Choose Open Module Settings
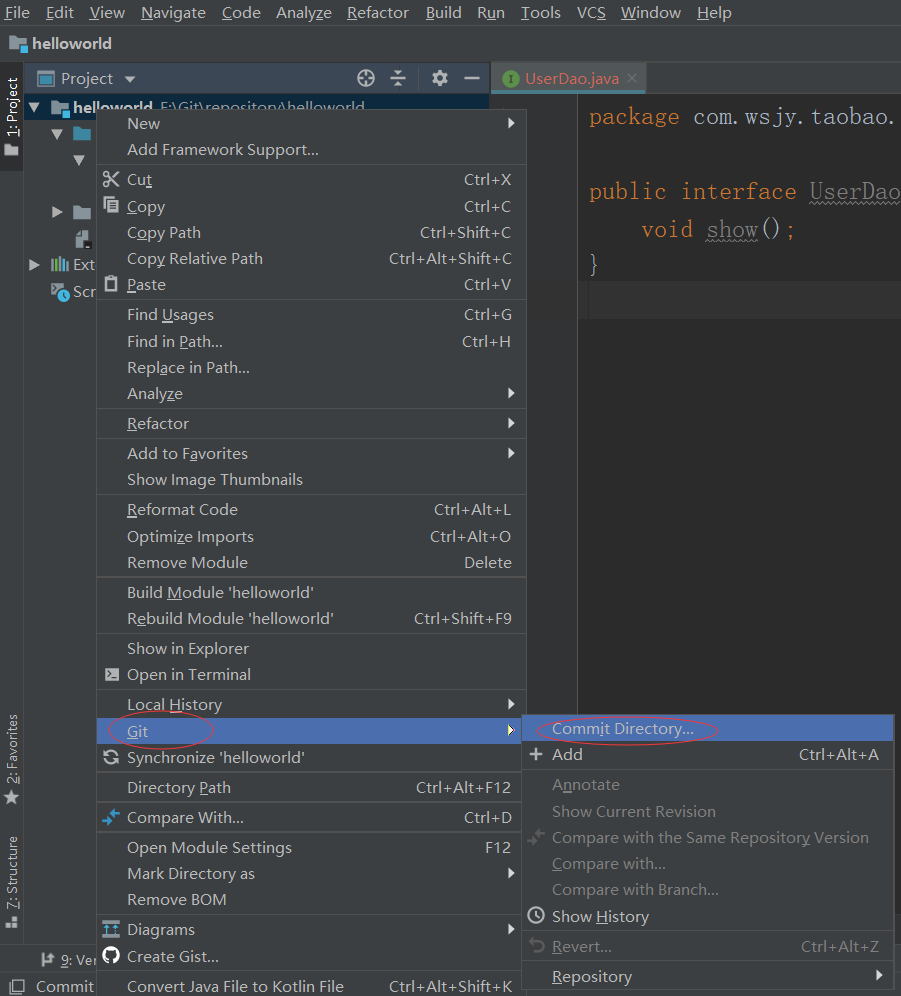 311,847
